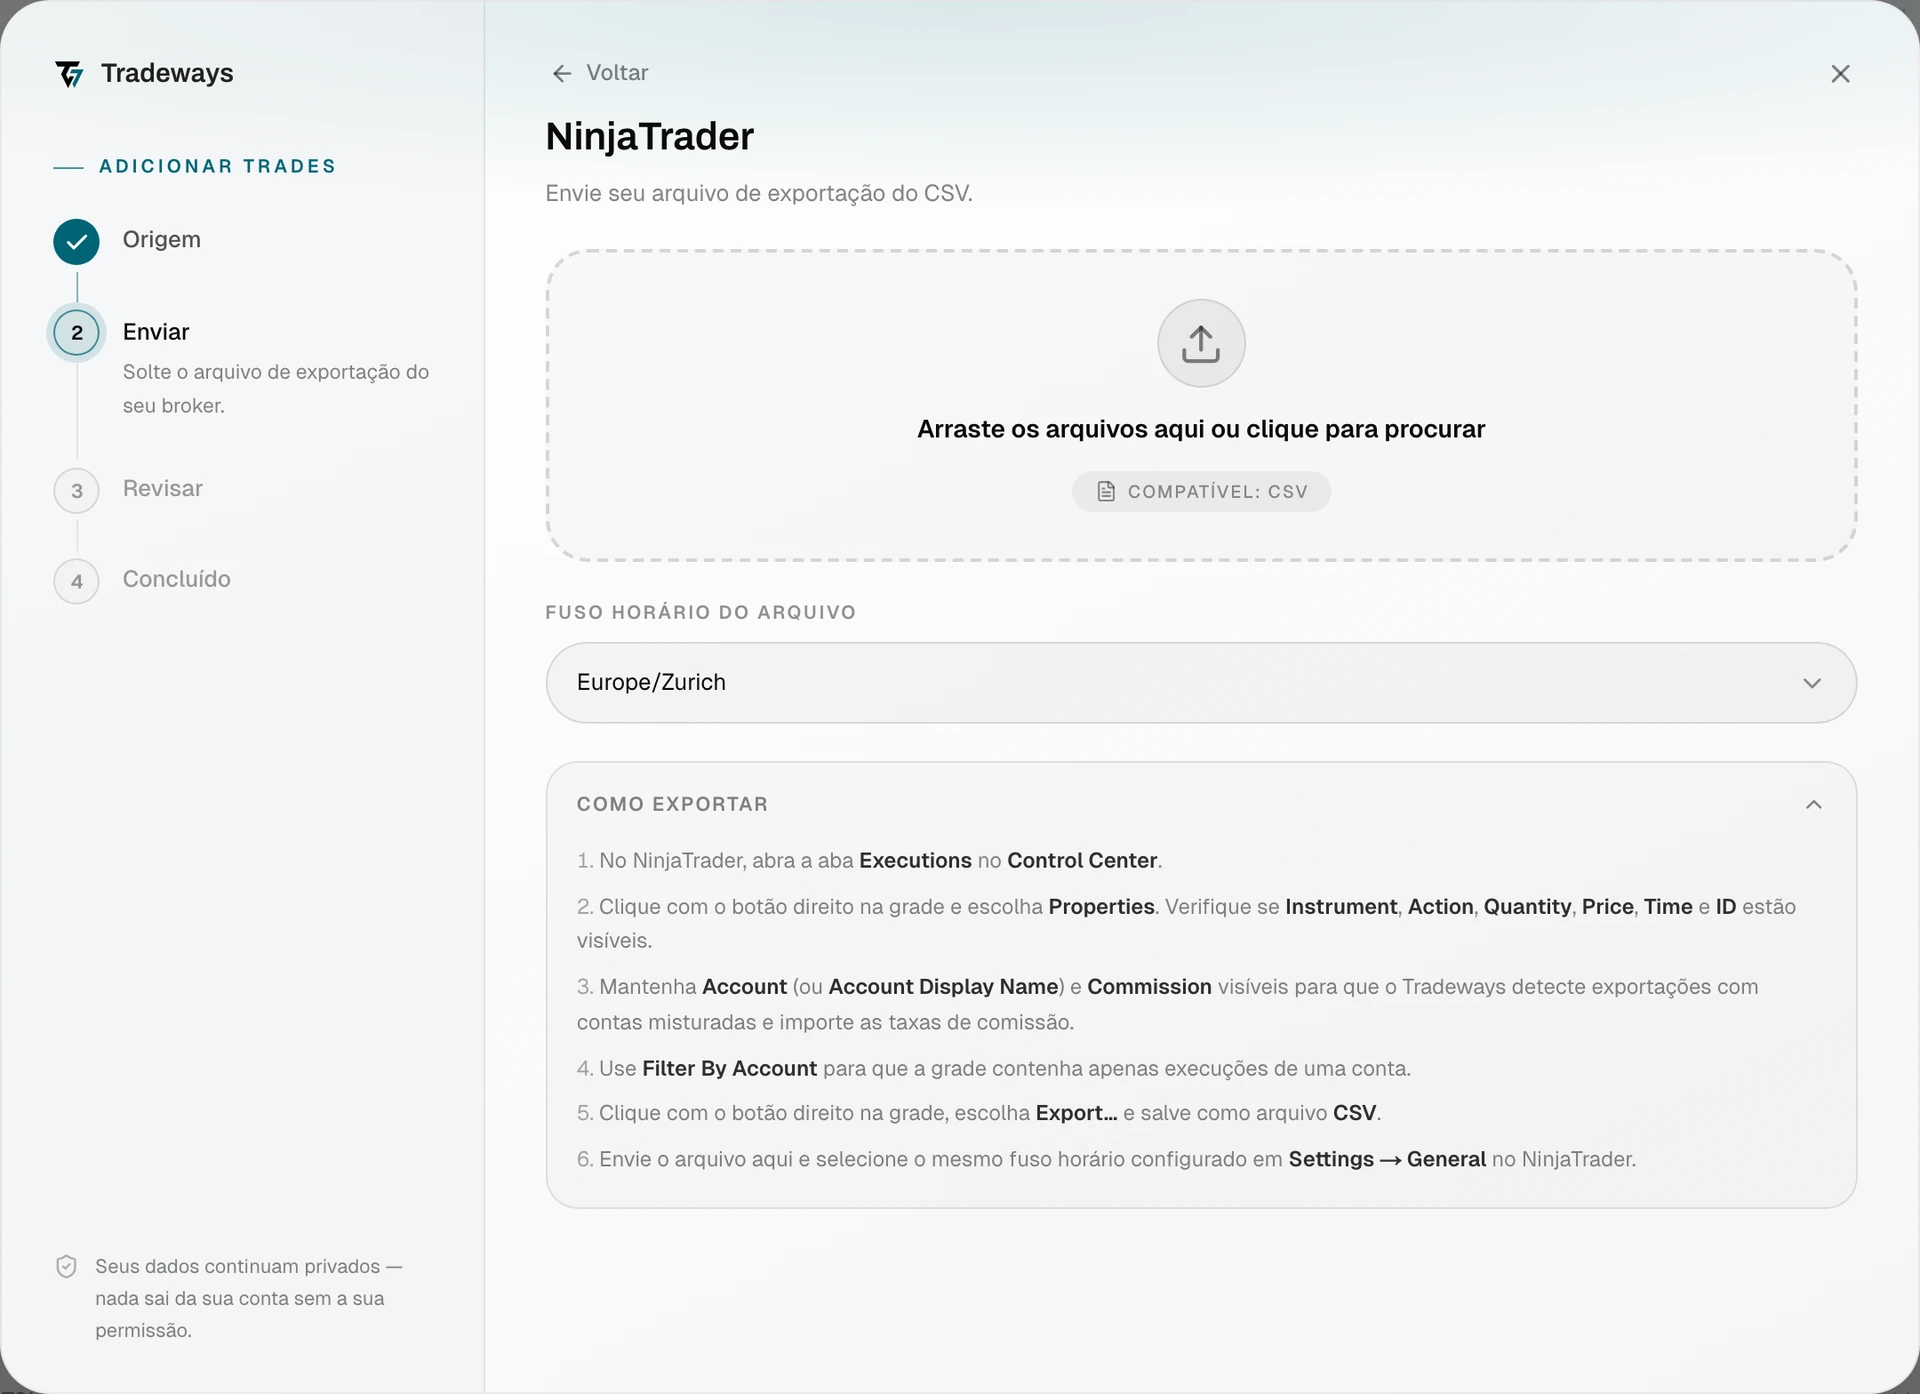Viewport: 1920px width, 1394px height.
Task: Click export step 4 about Filter By Account
Action: [x=994, y=1069]
